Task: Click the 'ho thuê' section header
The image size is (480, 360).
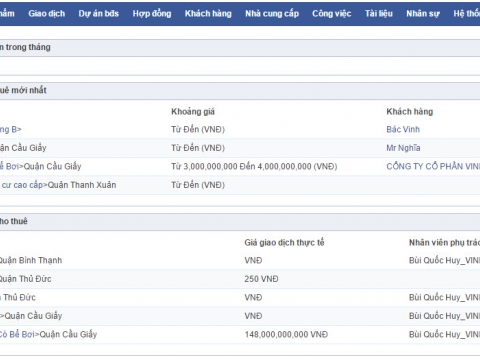Action: point(14,221)
